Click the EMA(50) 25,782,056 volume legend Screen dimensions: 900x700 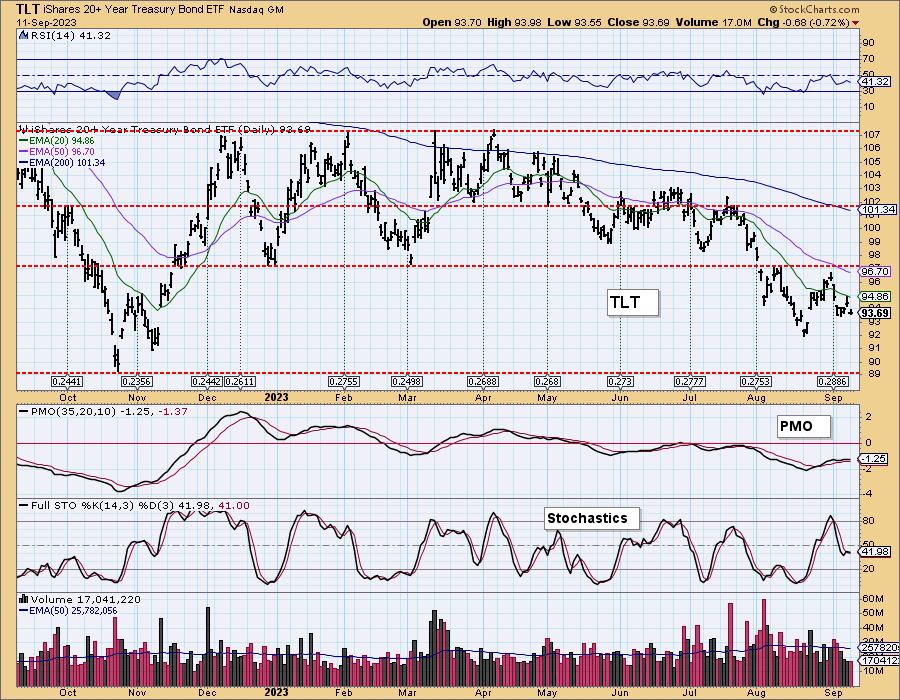coord(73,610)
